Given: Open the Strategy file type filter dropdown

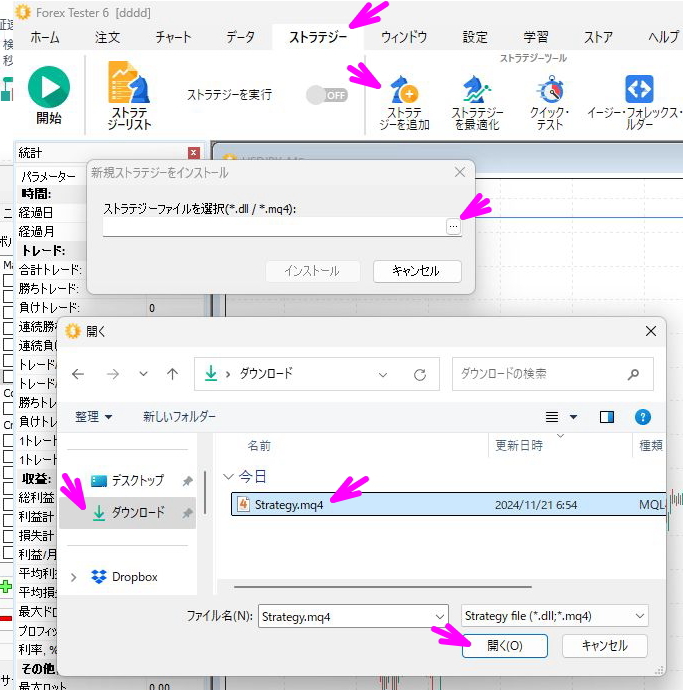Looking at the screenshot, I should 554,616.
